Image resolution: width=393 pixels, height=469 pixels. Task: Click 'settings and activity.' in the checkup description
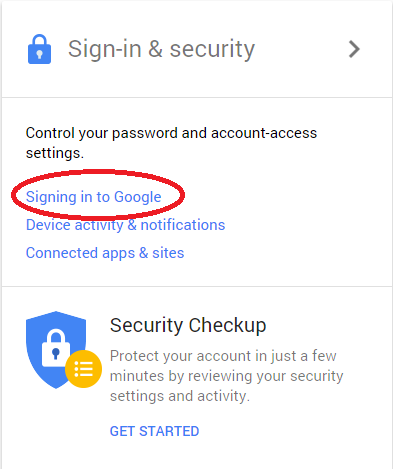180,396
